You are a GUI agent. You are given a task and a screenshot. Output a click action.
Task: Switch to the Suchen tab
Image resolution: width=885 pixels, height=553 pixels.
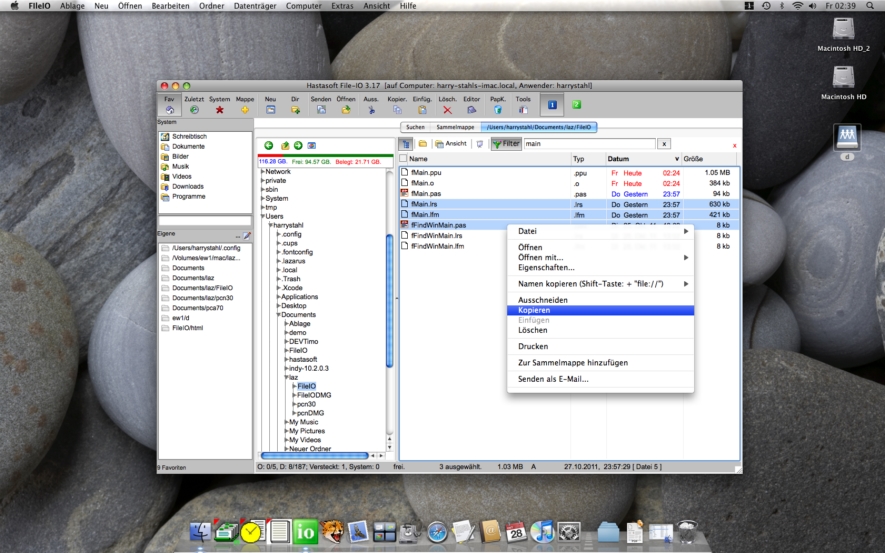tap(415, 127)
